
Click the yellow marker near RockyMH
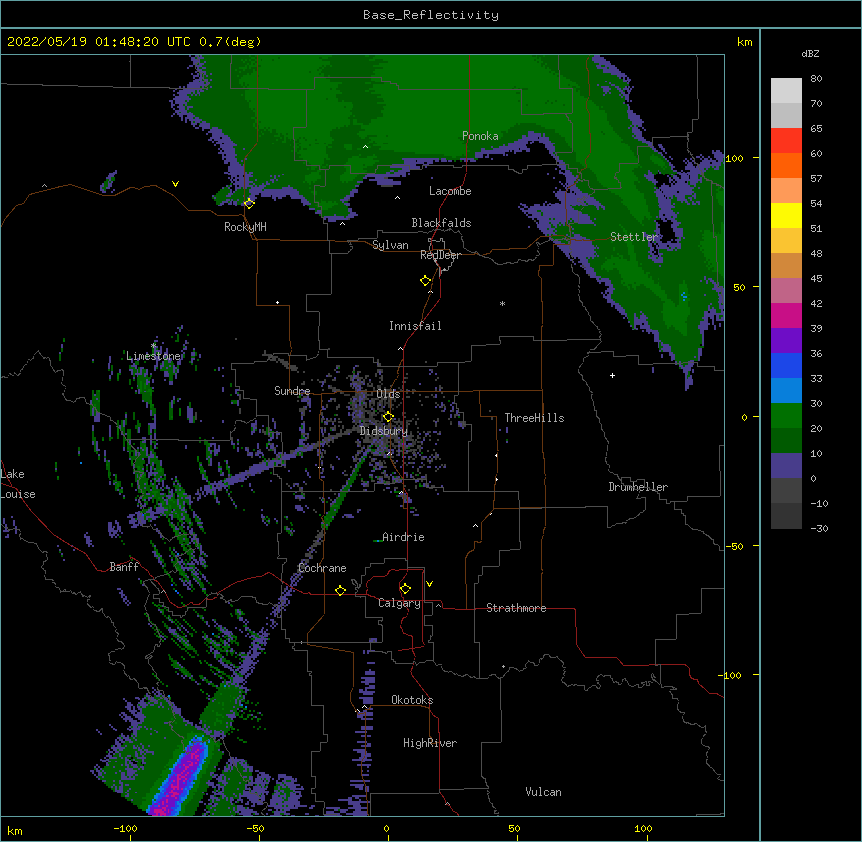(x=249, y=203)
